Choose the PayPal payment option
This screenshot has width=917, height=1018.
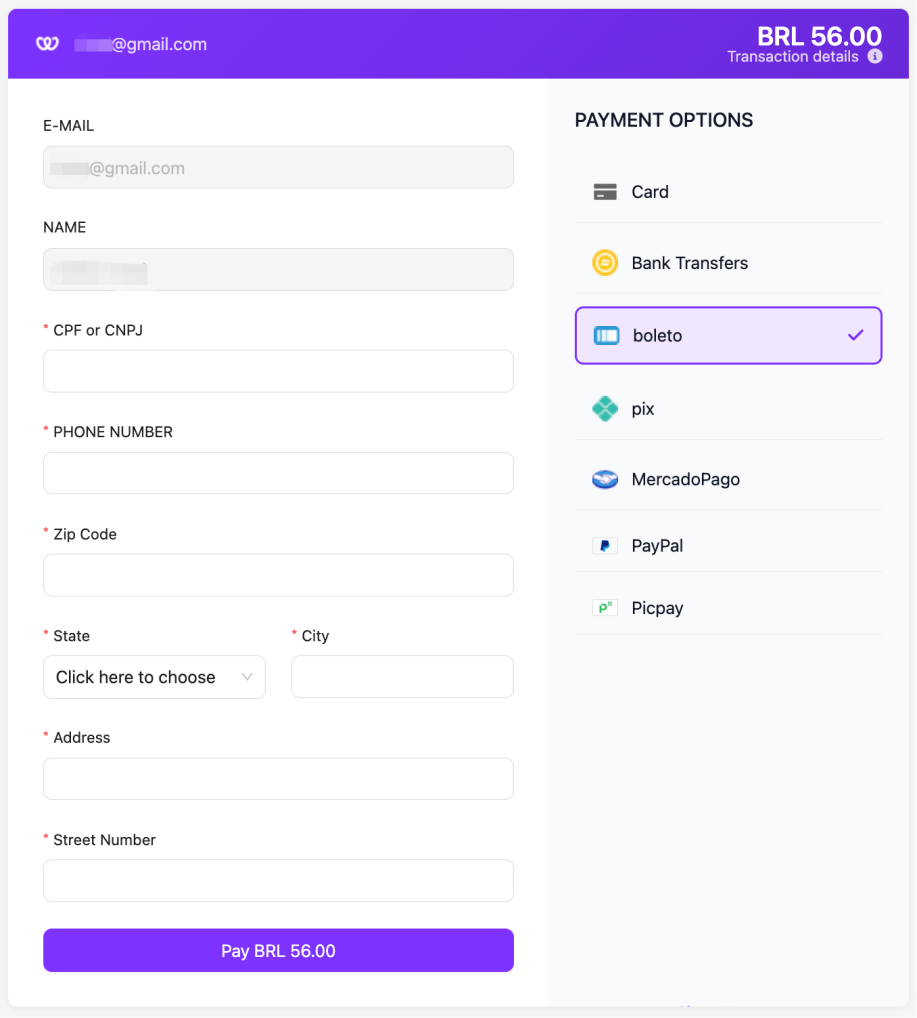click(x=728, y=546)
